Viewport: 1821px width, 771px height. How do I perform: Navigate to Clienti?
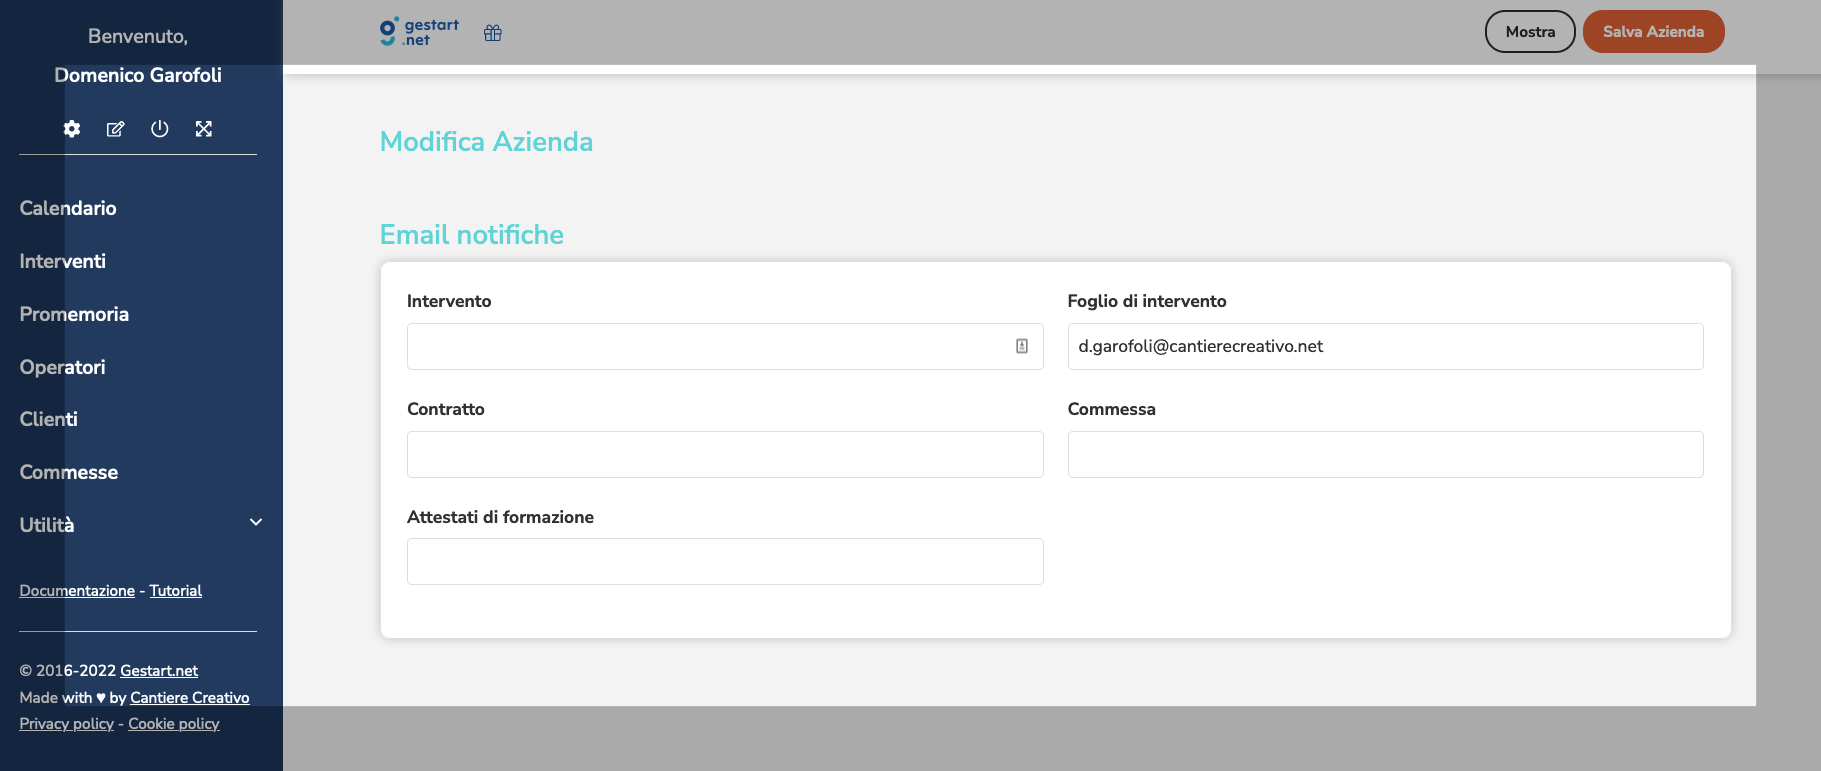pos(49,419)
